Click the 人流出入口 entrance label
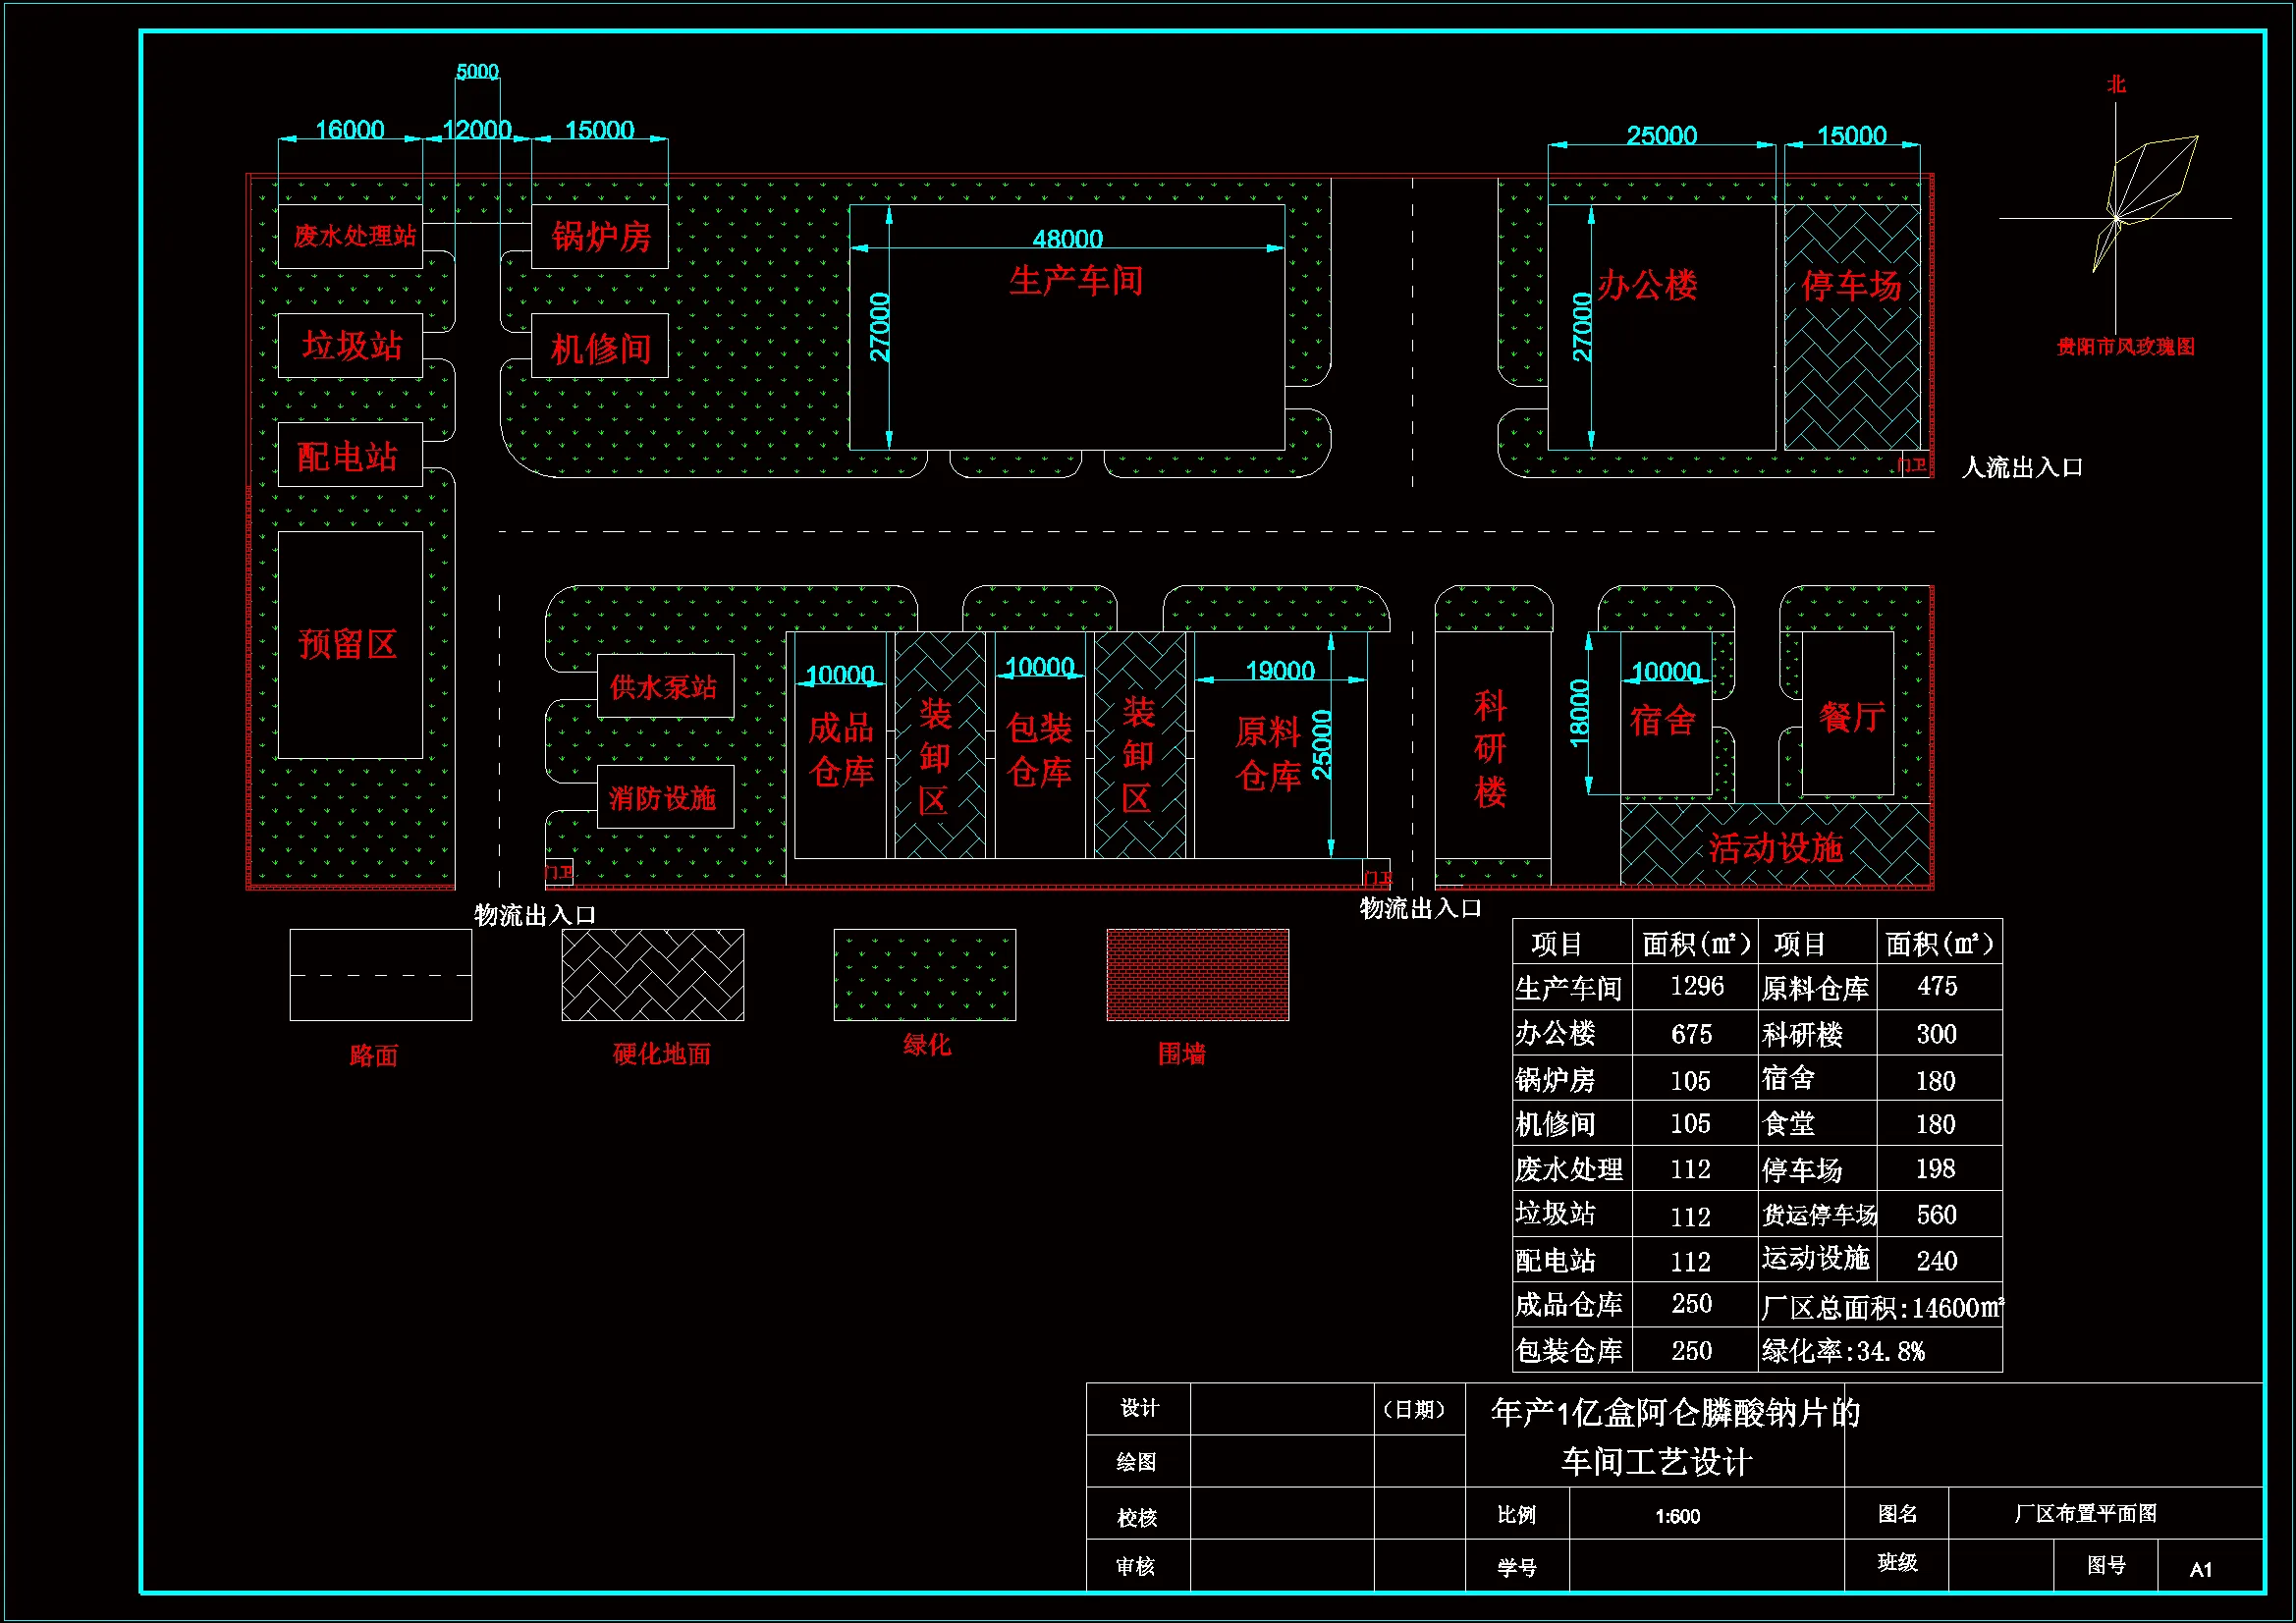The width and height of the screenshot is (2296, 1623). pyautogui.click(x=2022, y=467)
